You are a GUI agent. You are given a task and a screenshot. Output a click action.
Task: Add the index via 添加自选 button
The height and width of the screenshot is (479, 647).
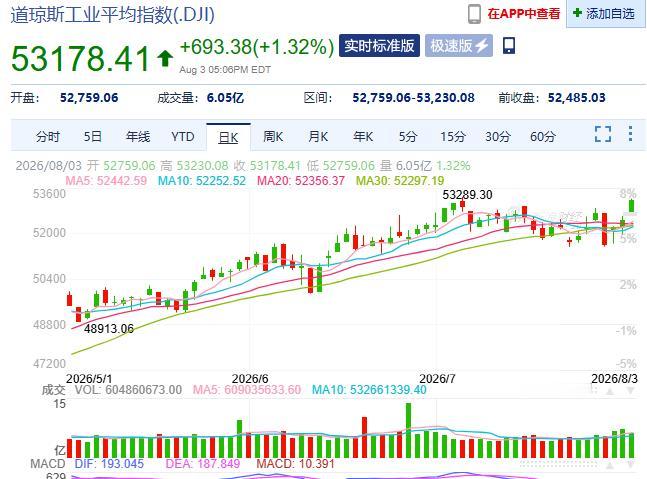point(605,14)
